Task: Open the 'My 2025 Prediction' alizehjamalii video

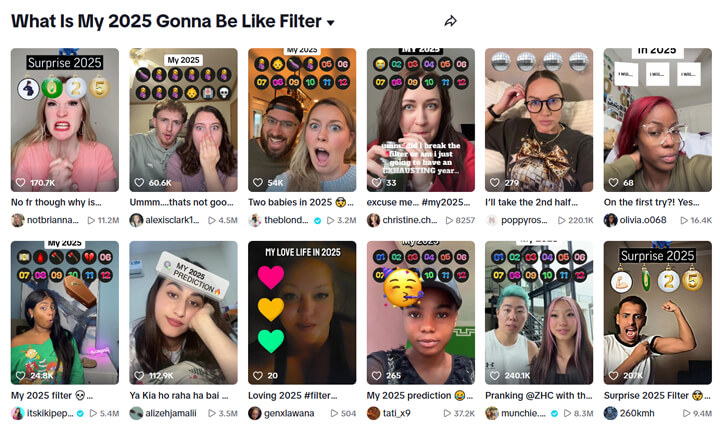Action: (x=184, y=313)
